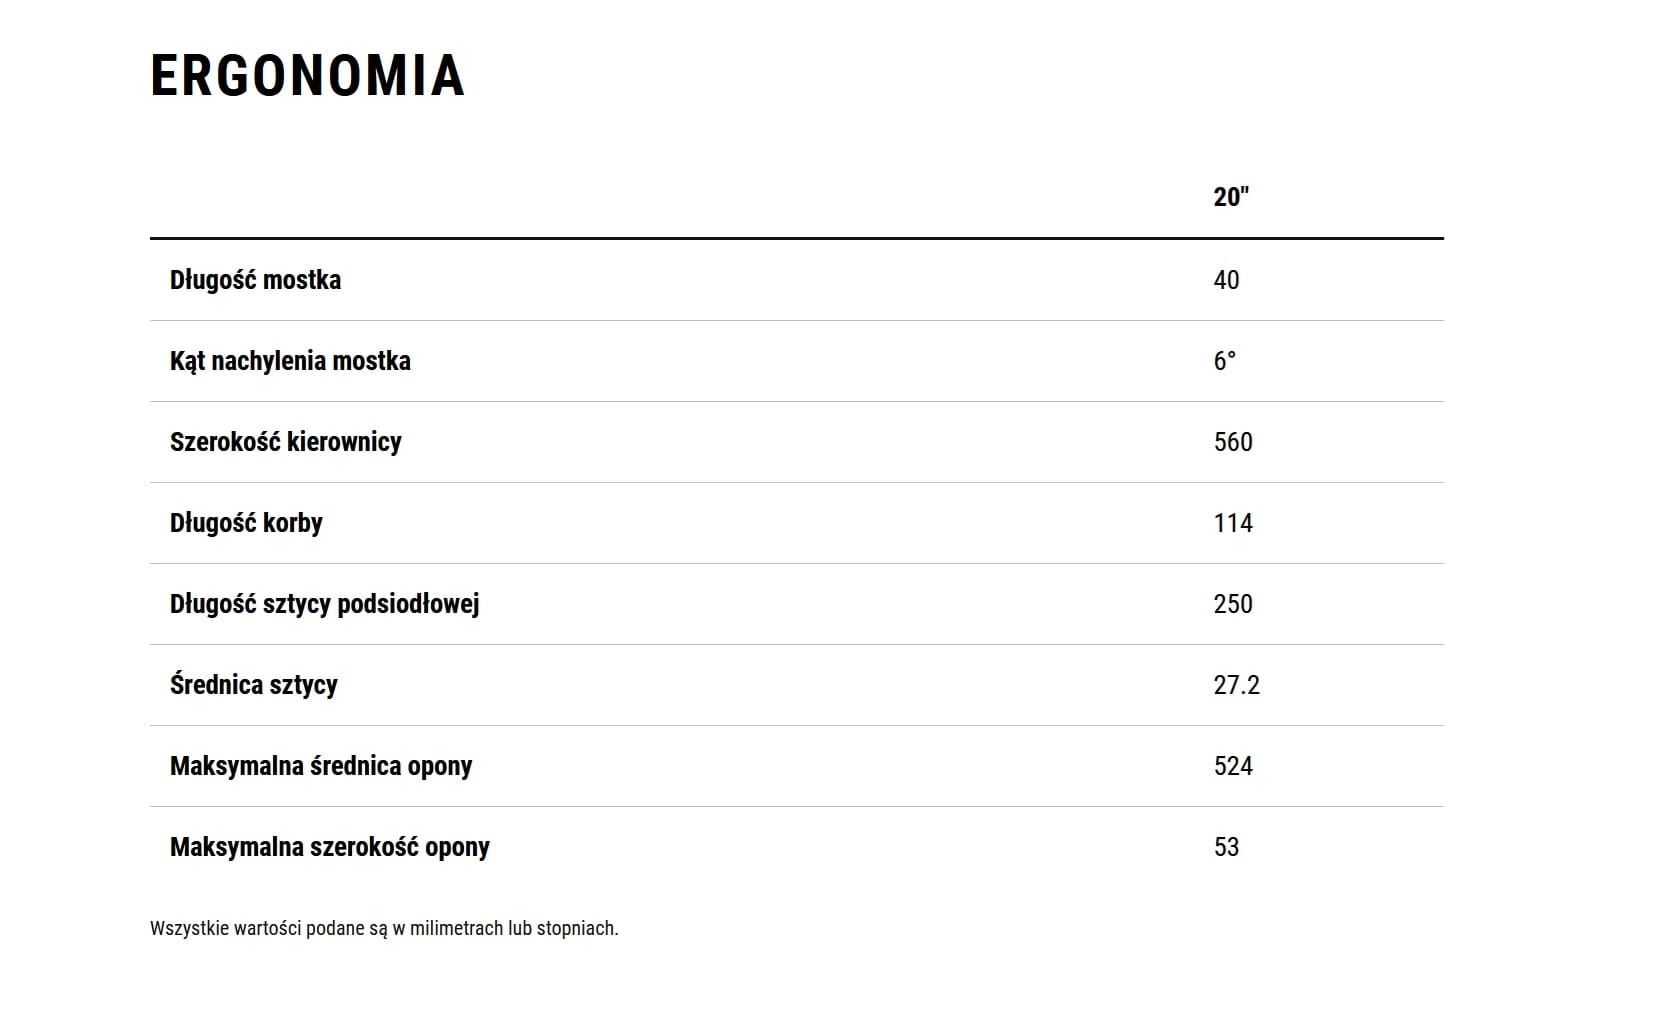This screenshot has width=1662, height=1013.
Task: Select the crank length value 114
Action: [1232, 523]
